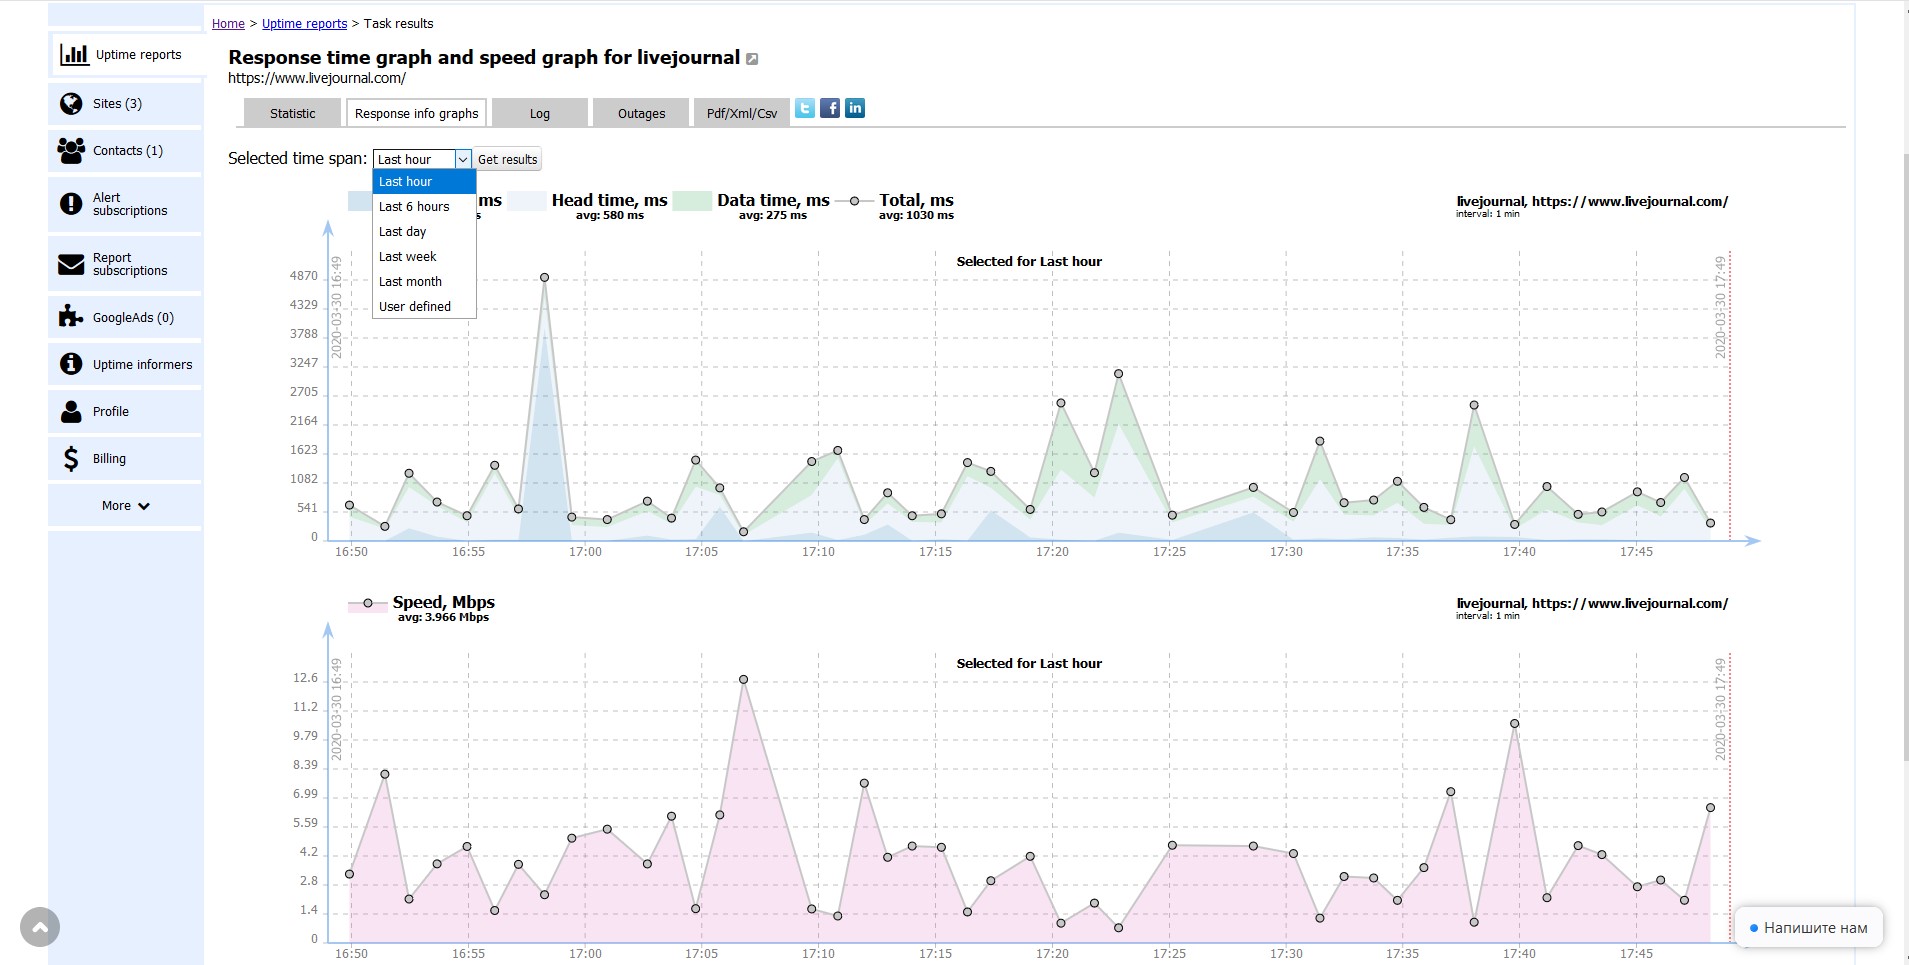Click the Billing dollar icon
Image resolution: width=1909 pixels, height=965 pixels.
71,458
